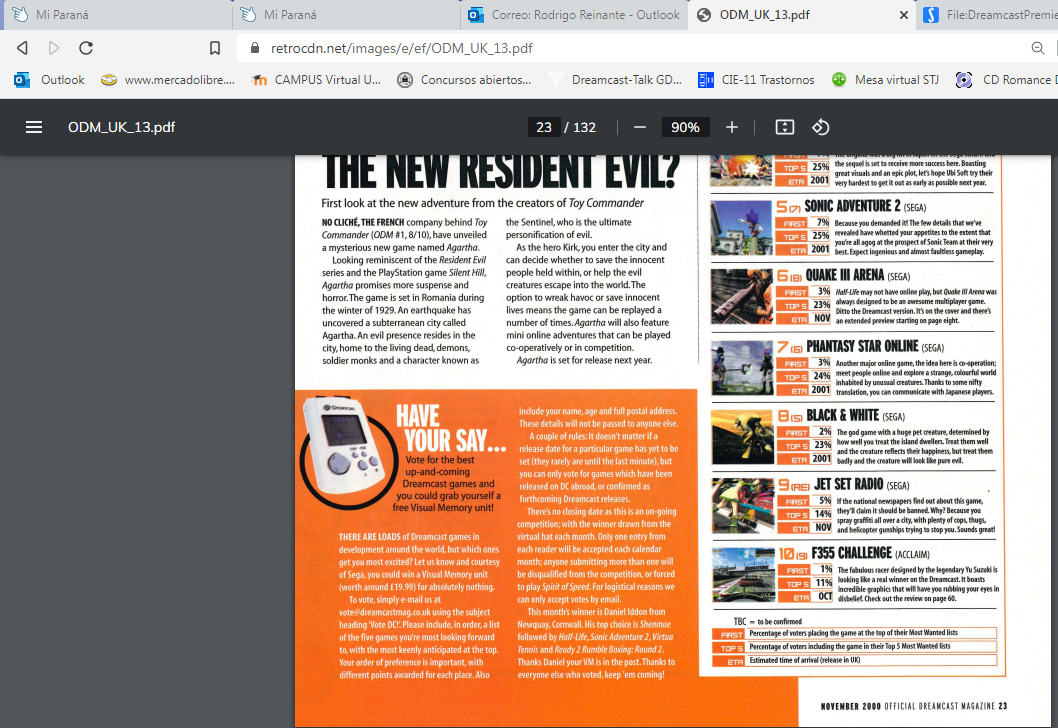
Task: Open the Mesa virtual STJ bookmark
Action: coord(885,80)
